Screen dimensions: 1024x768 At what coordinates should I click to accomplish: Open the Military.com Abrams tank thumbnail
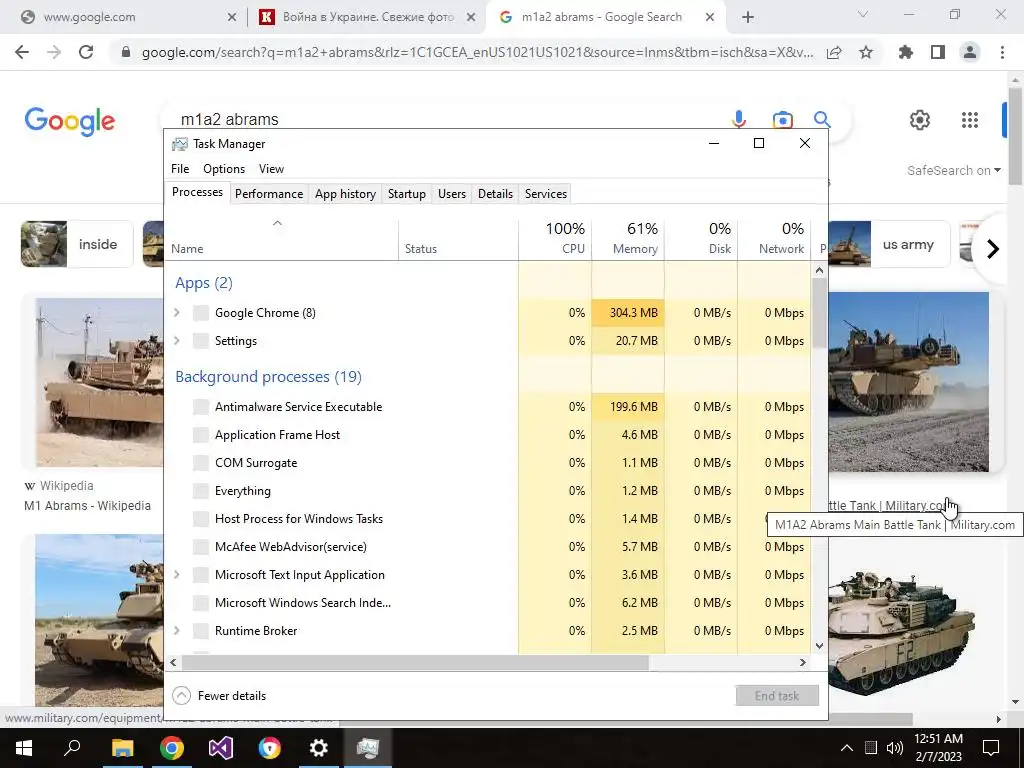[909, 381]
